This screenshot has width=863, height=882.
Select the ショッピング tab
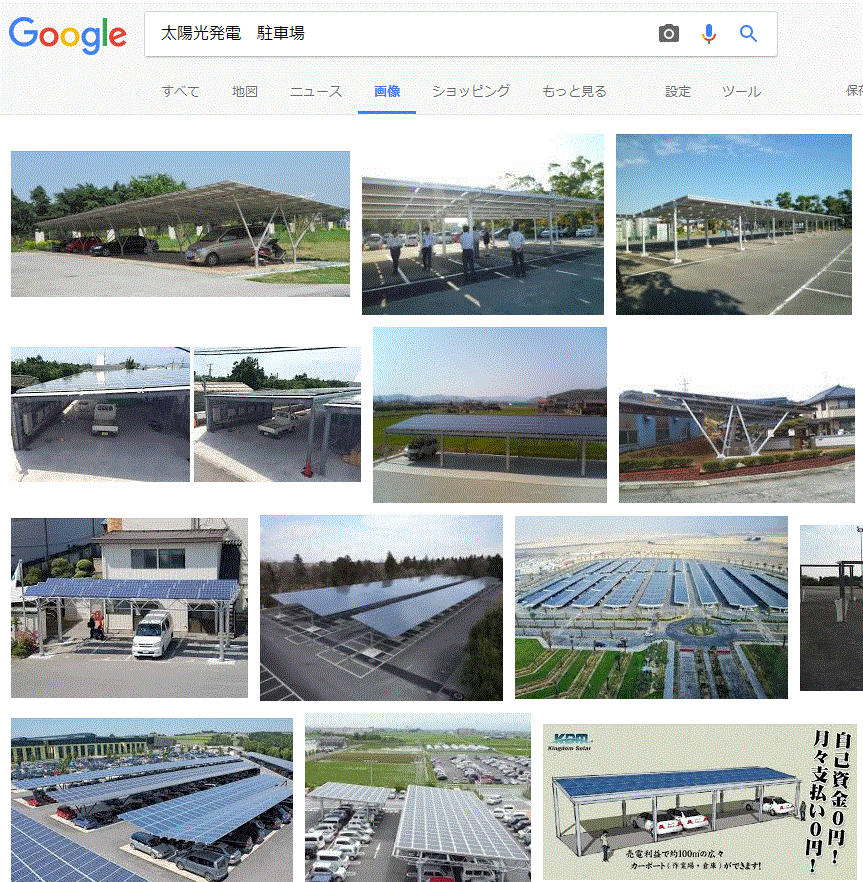pos(471,91)
